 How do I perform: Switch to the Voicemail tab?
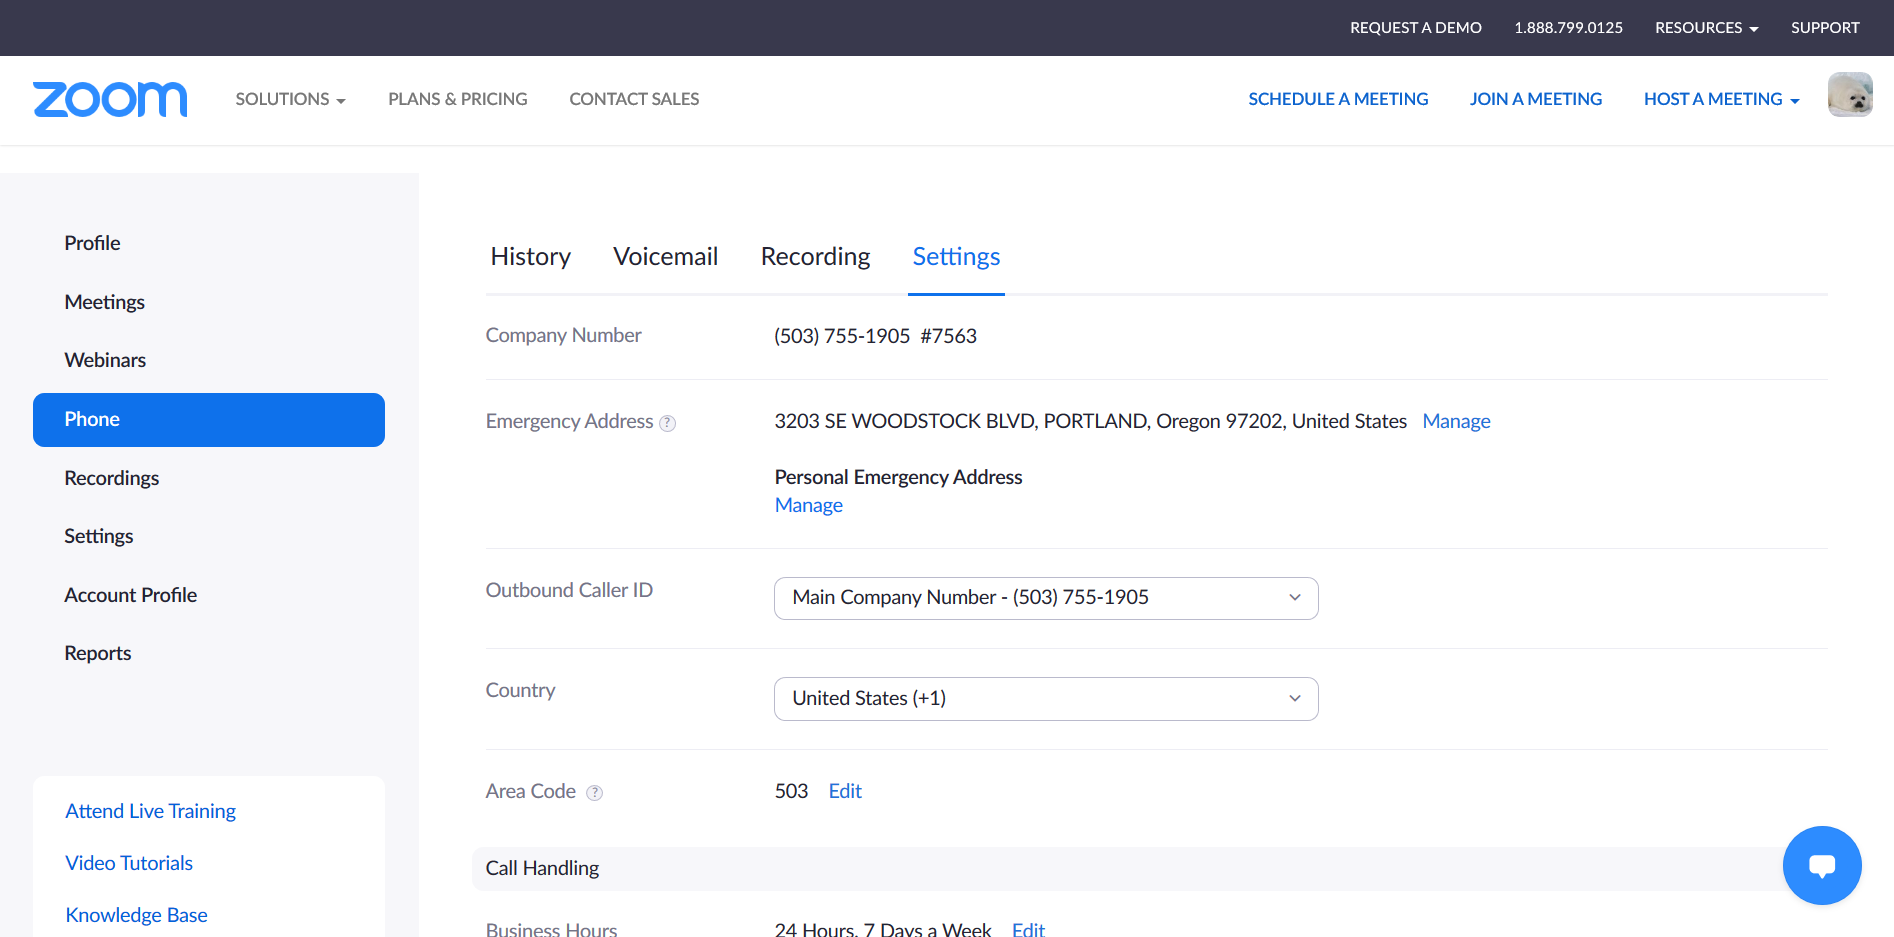pyautogui.click(x=665, y=257)
